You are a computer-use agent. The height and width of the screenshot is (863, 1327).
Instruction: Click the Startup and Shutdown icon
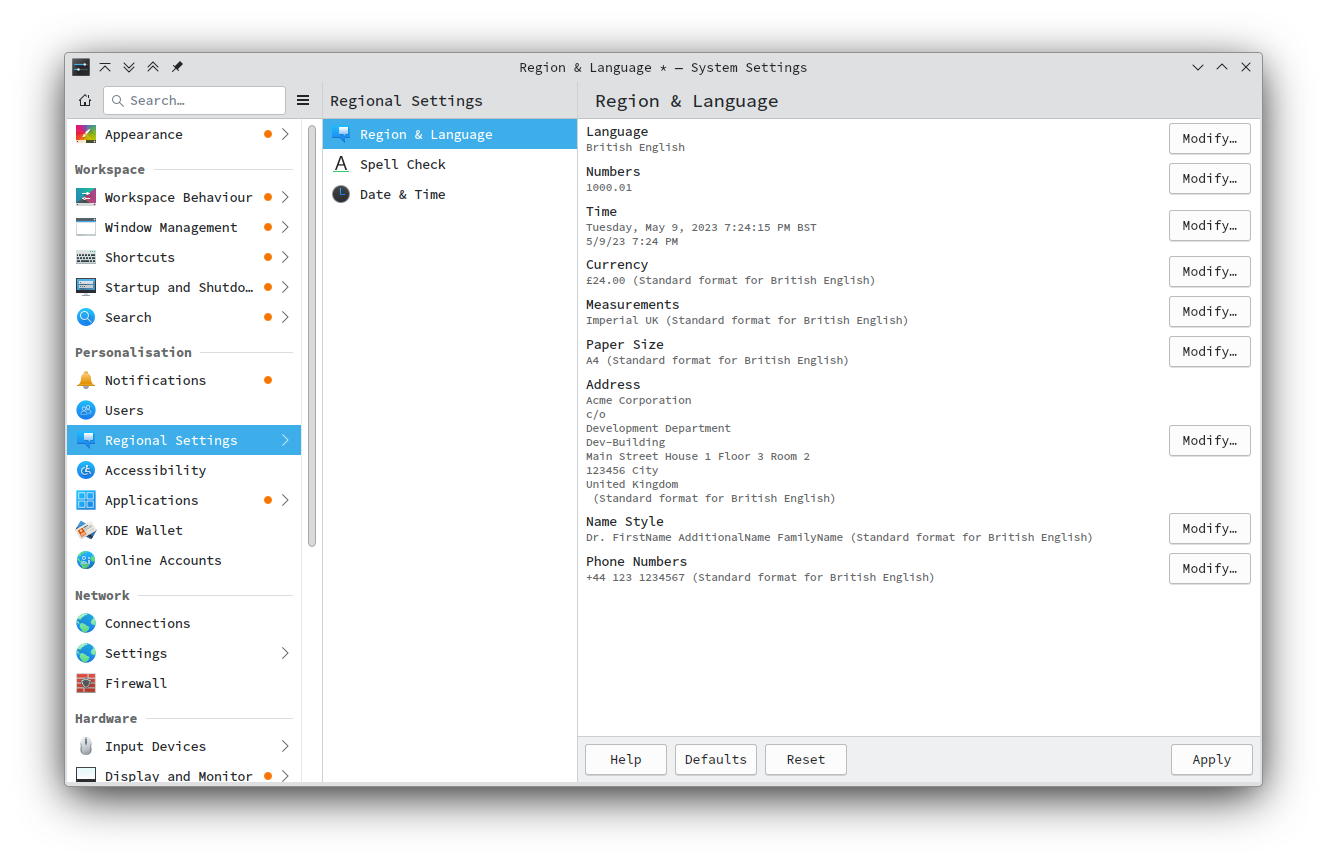[86, 287]
